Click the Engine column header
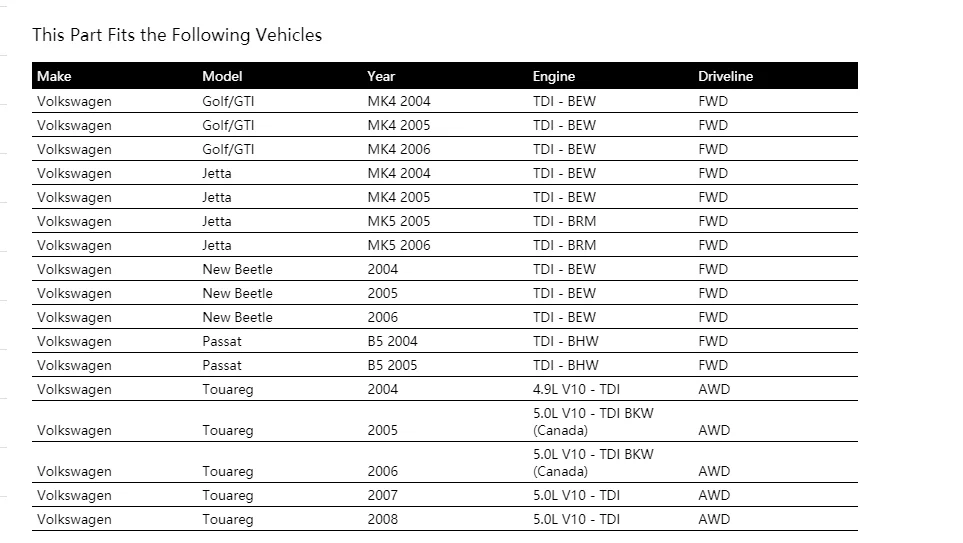Viewport: 963px width, 543px height. 554,76
